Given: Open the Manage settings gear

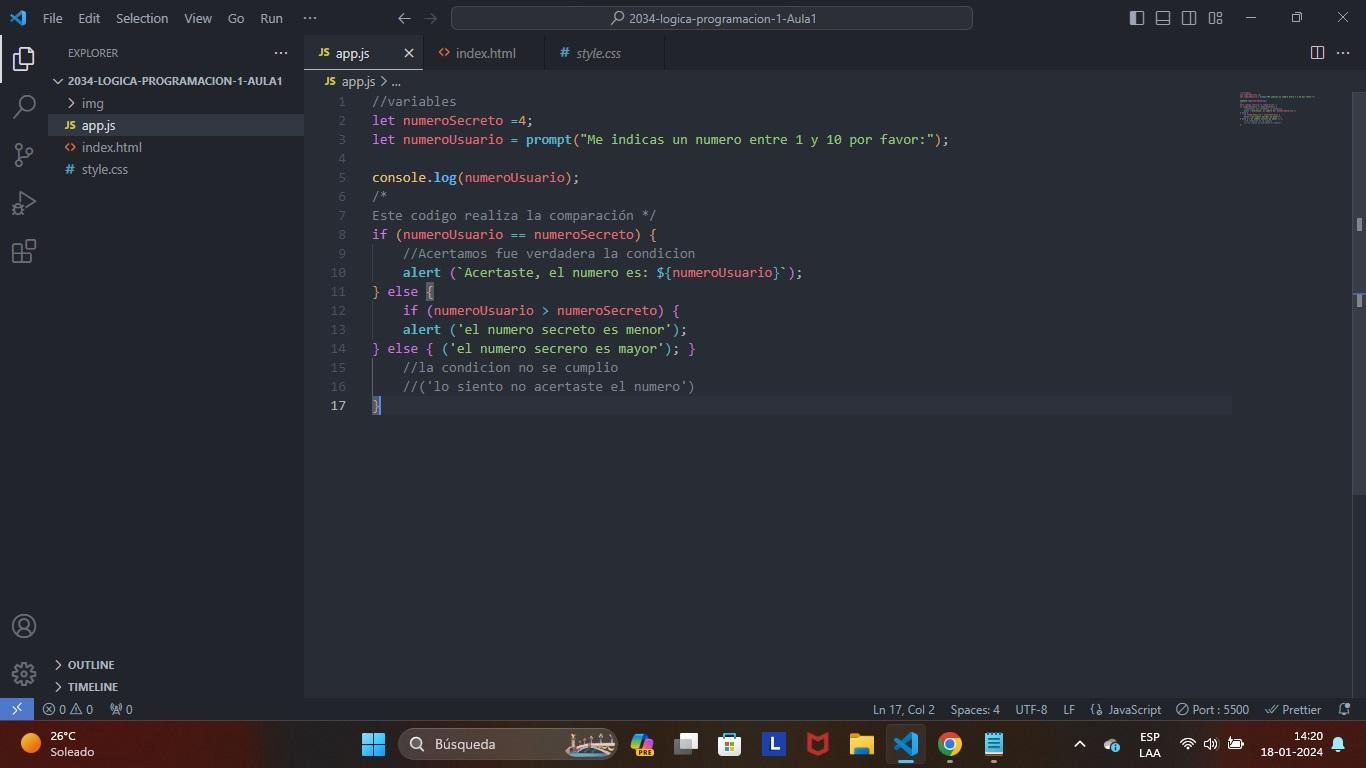Looking at the screenshot, I should [24, 674].
